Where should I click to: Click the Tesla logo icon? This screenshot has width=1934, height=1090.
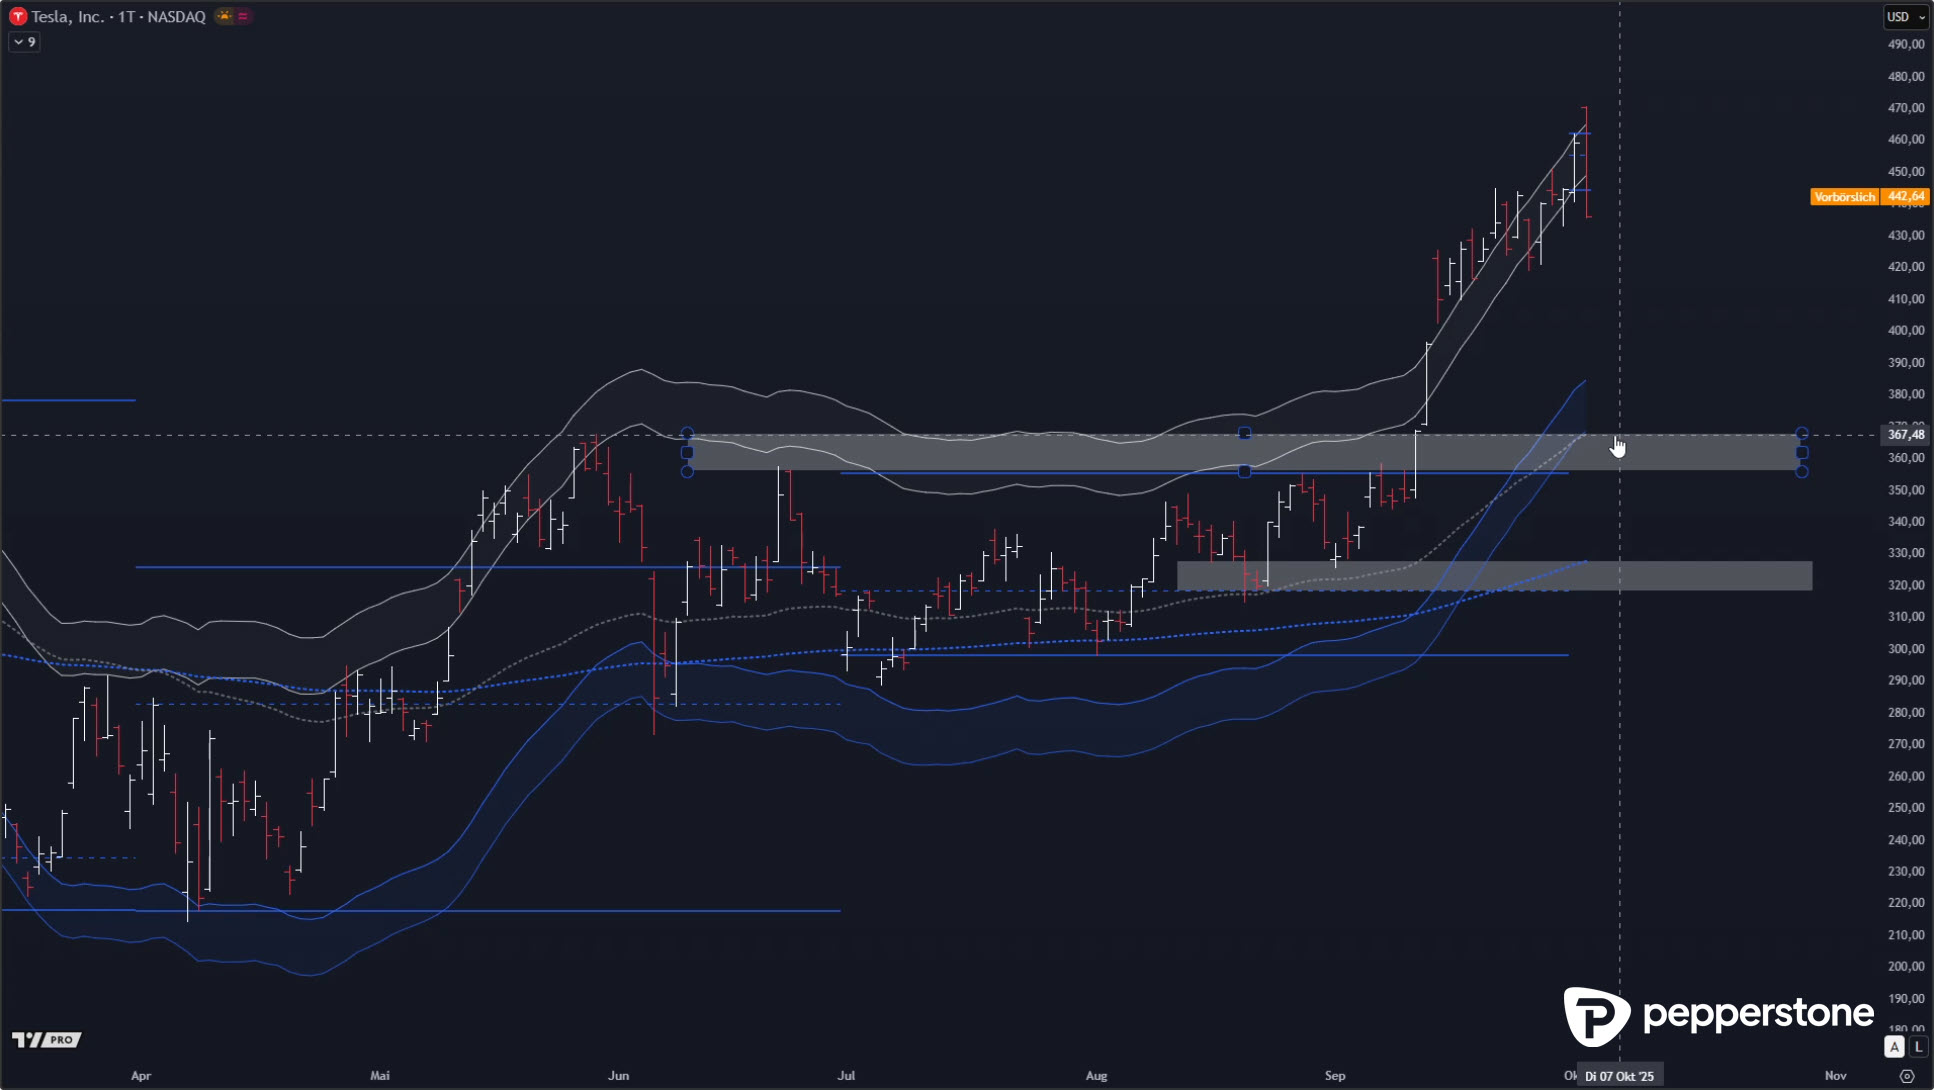coord(18,16)
